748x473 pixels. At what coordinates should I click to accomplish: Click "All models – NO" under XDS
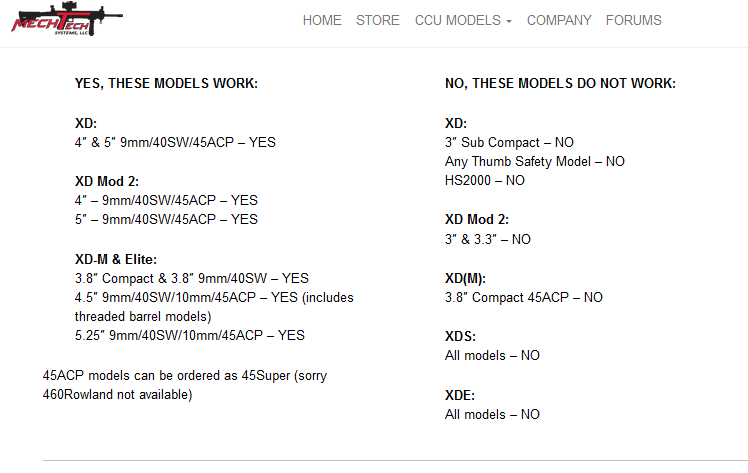492,356
